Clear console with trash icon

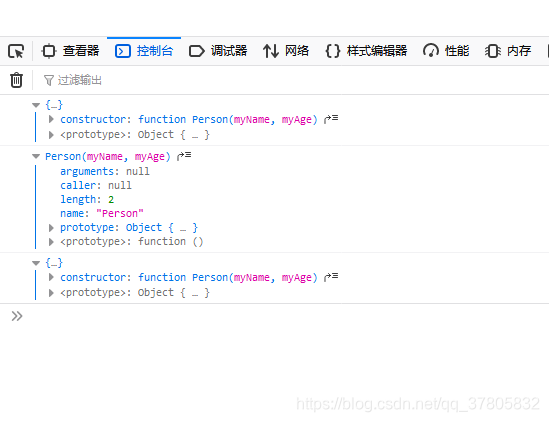click(x=16, y=80)
